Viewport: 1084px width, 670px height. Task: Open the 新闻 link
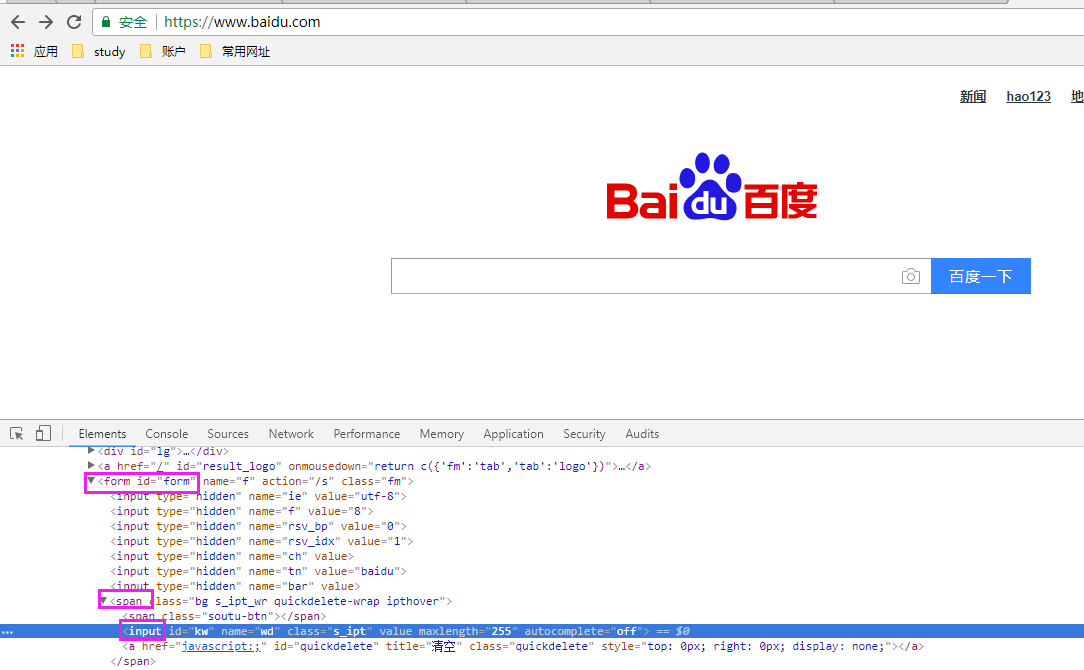[973, 96]
